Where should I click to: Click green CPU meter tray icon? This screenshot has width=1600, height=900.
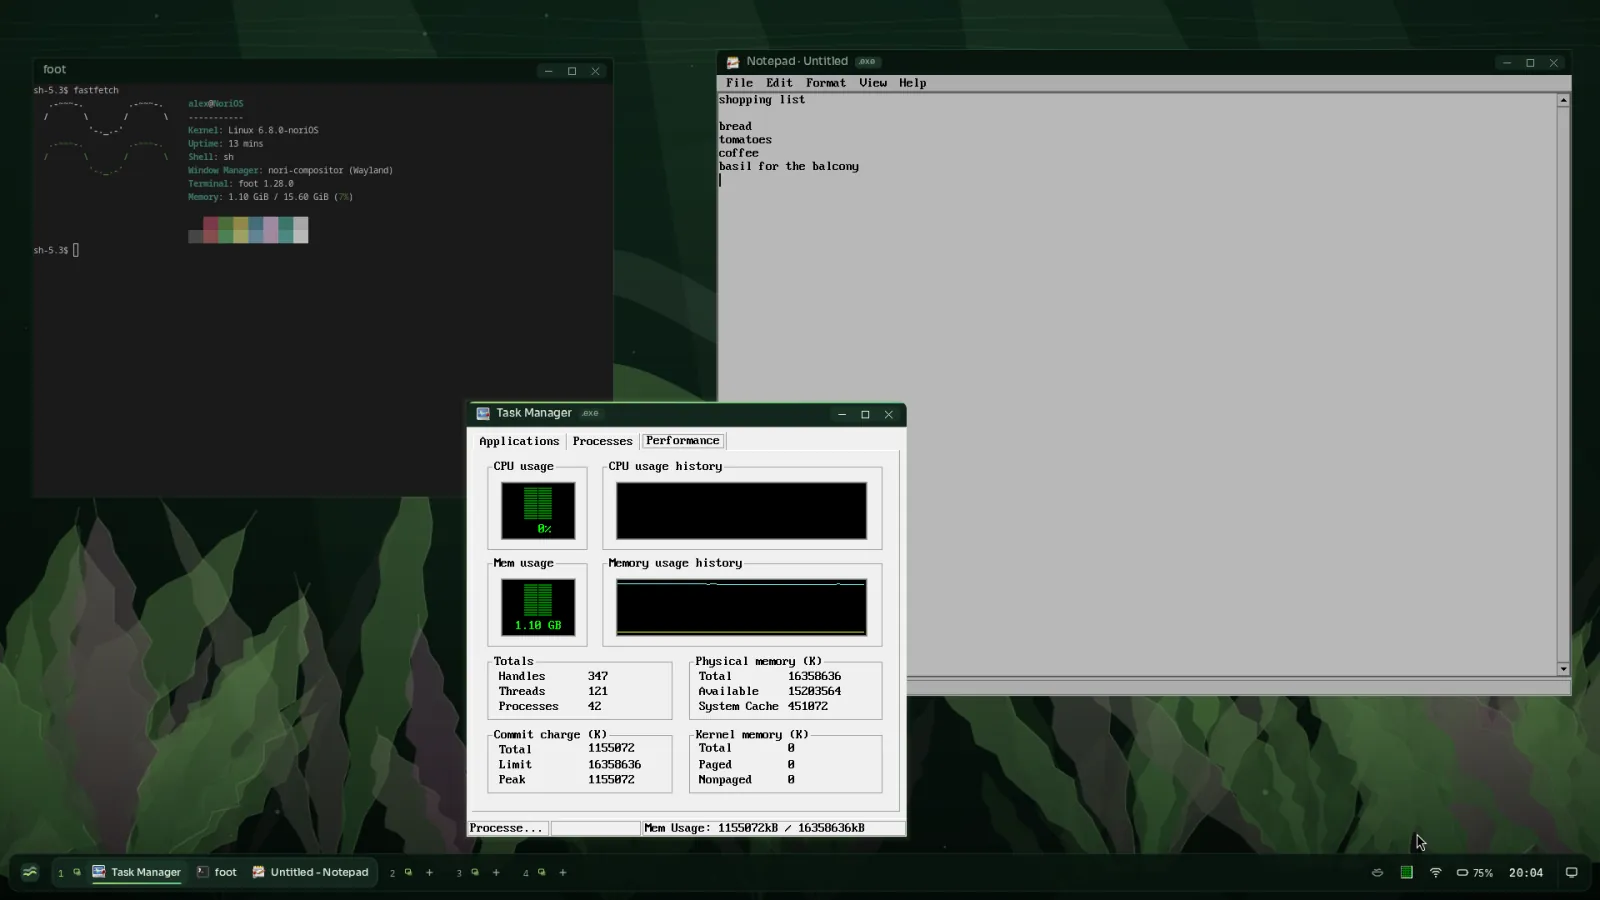[x=1407, y=872]
